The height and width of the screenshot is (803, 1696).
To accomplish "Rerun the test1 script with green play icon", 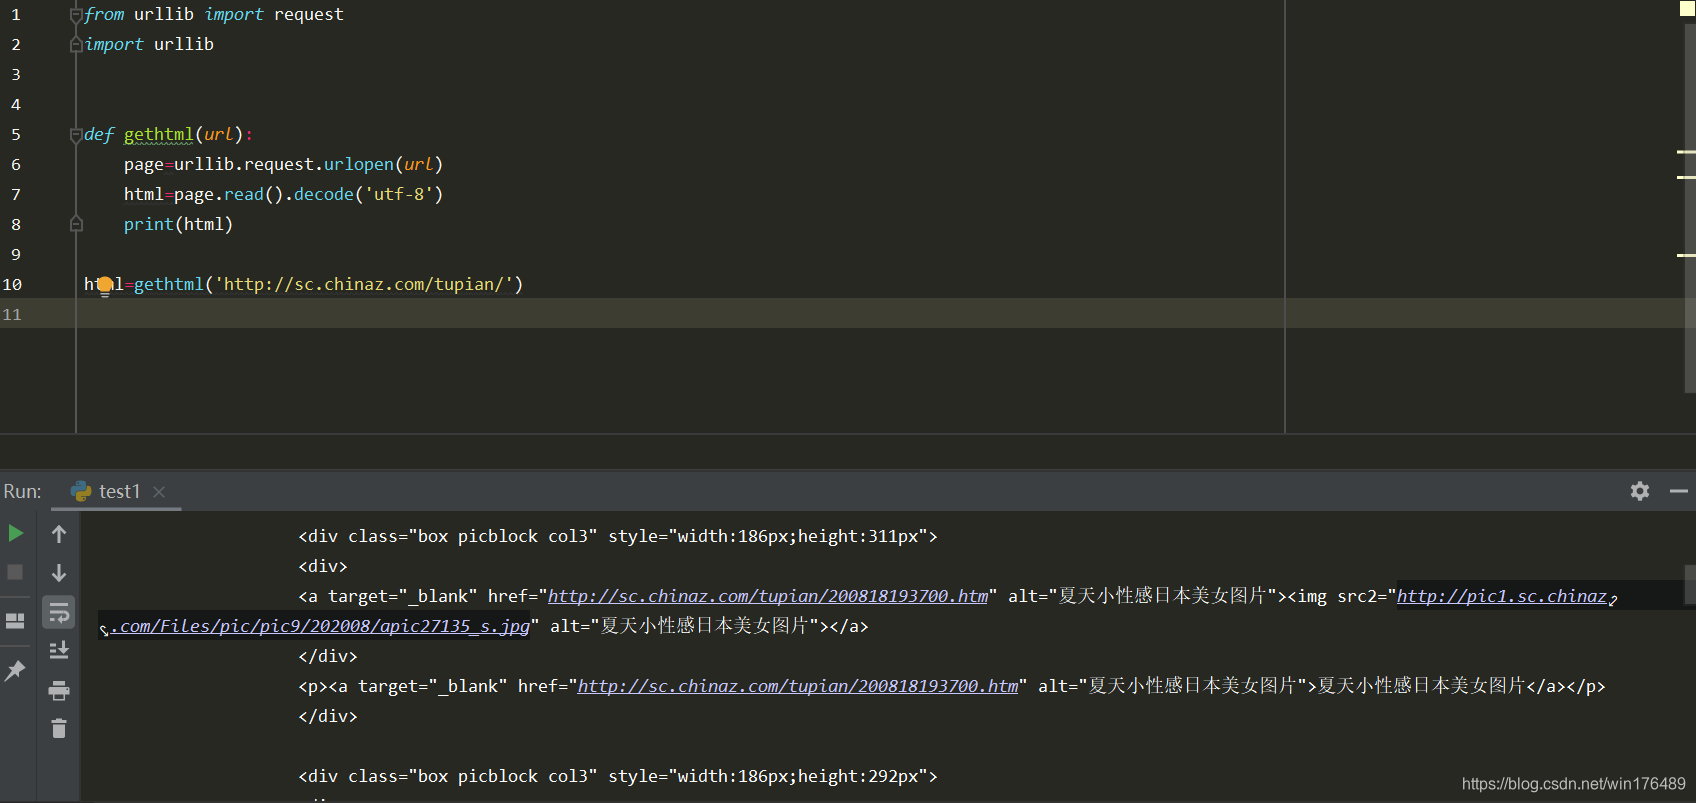I will (x=16, y=533).
